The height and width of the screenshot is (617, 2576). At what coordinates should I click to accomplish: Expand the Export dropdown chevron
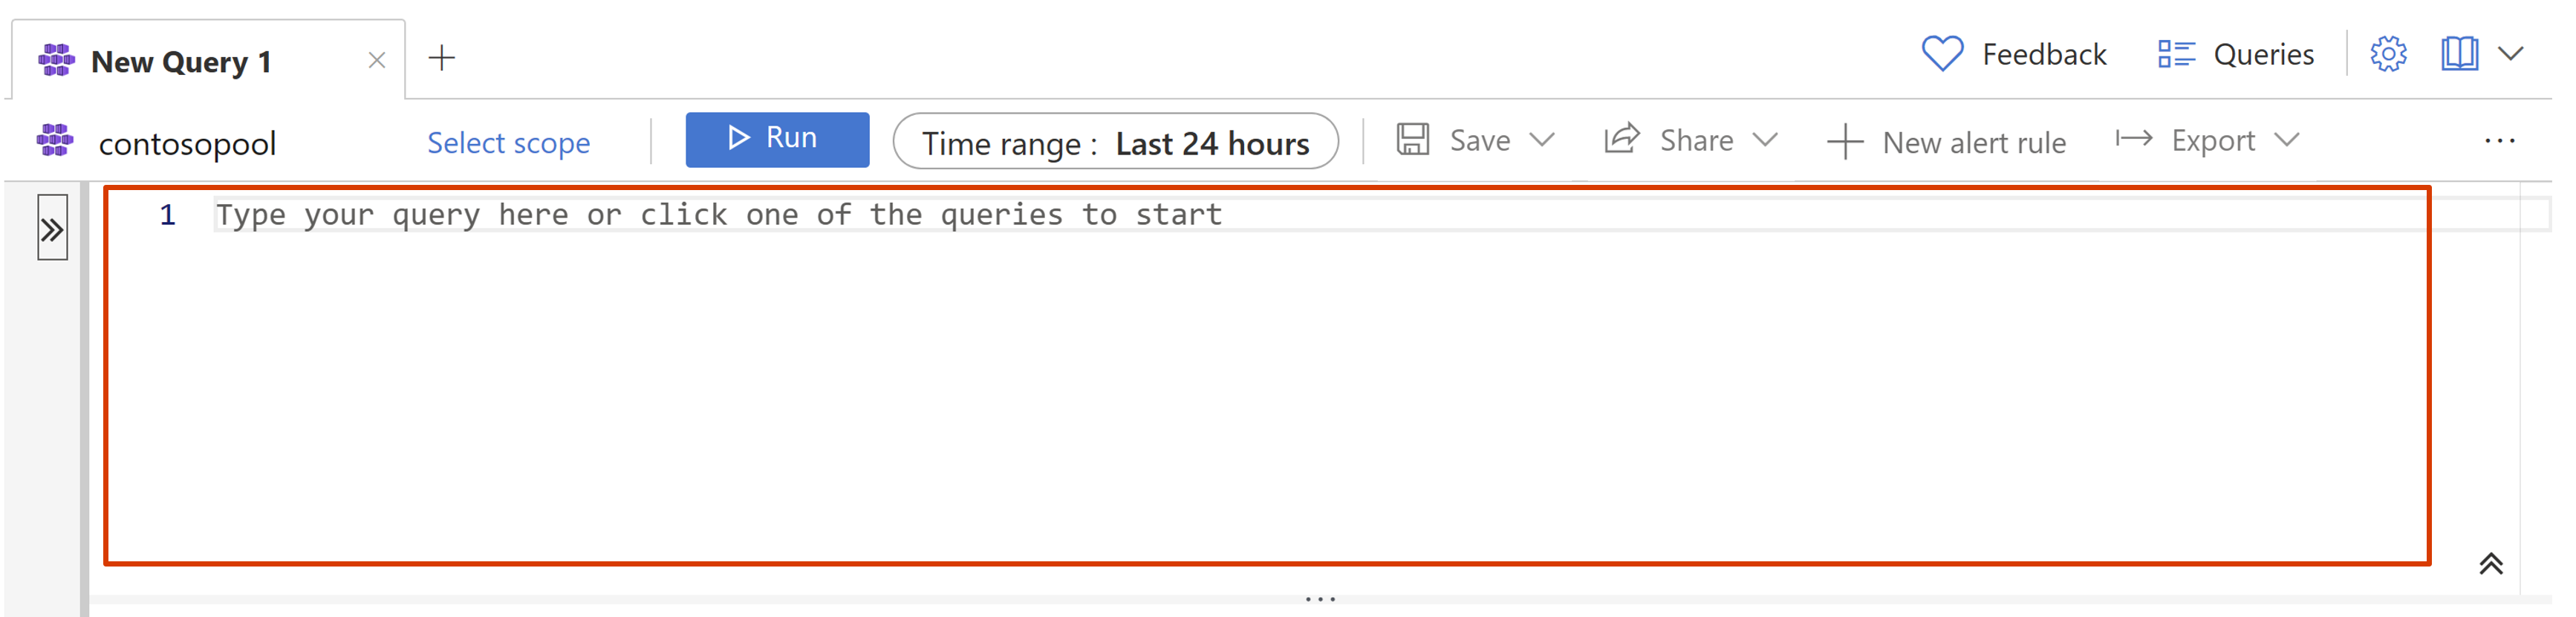(2286, 140)
